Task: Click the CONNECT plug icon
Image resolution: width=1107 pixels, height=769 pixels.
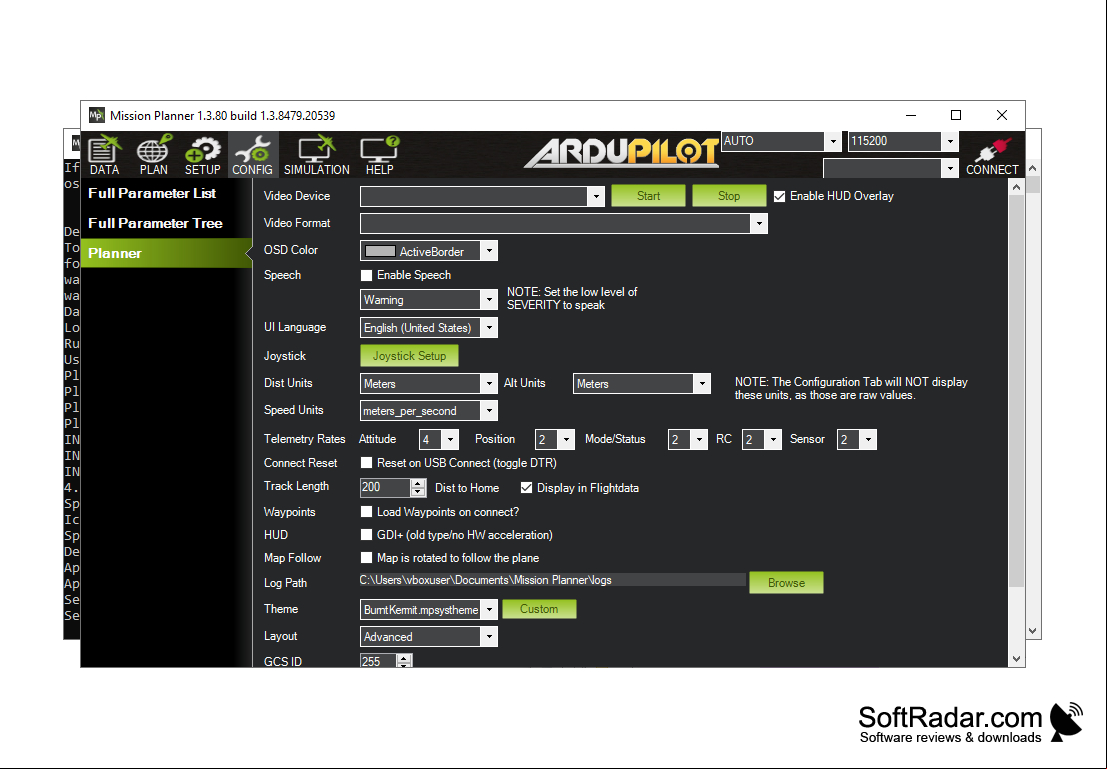Action: click(992, 155)
